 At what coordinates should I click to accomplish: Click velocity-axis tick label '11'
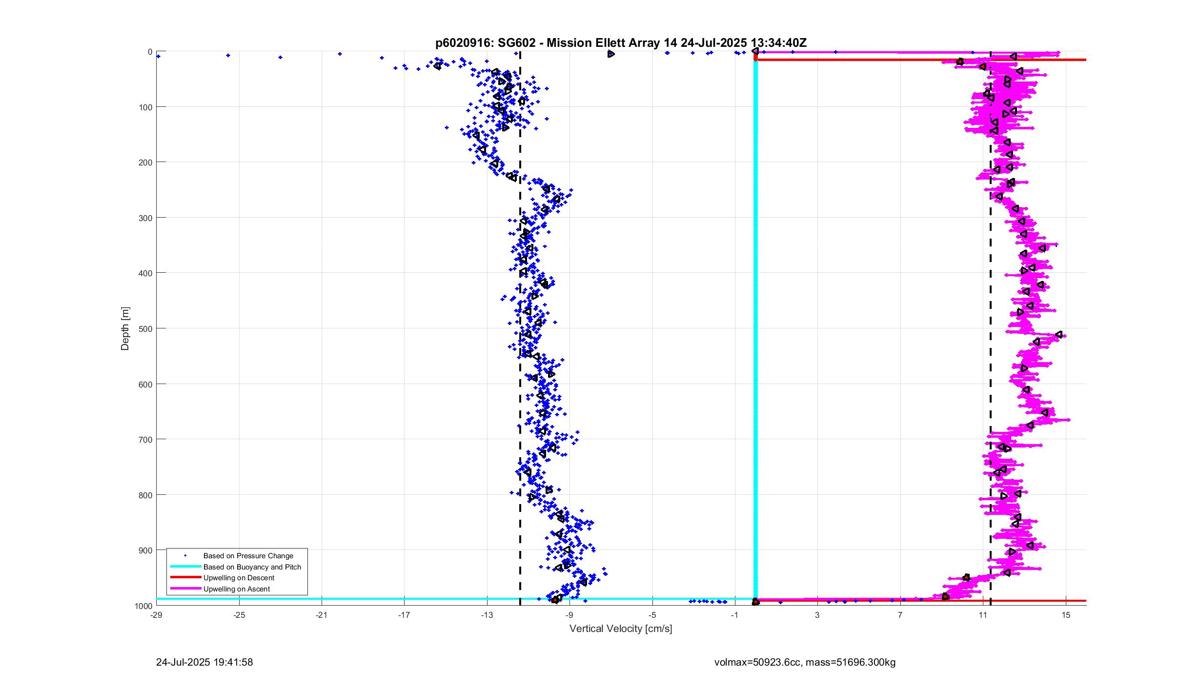pos(983,615)
